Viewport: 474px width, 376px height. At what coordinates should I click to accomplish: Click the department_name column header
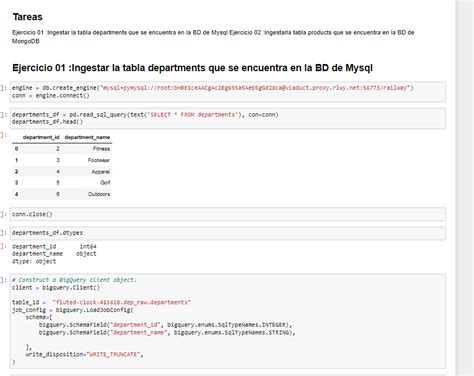87,137
